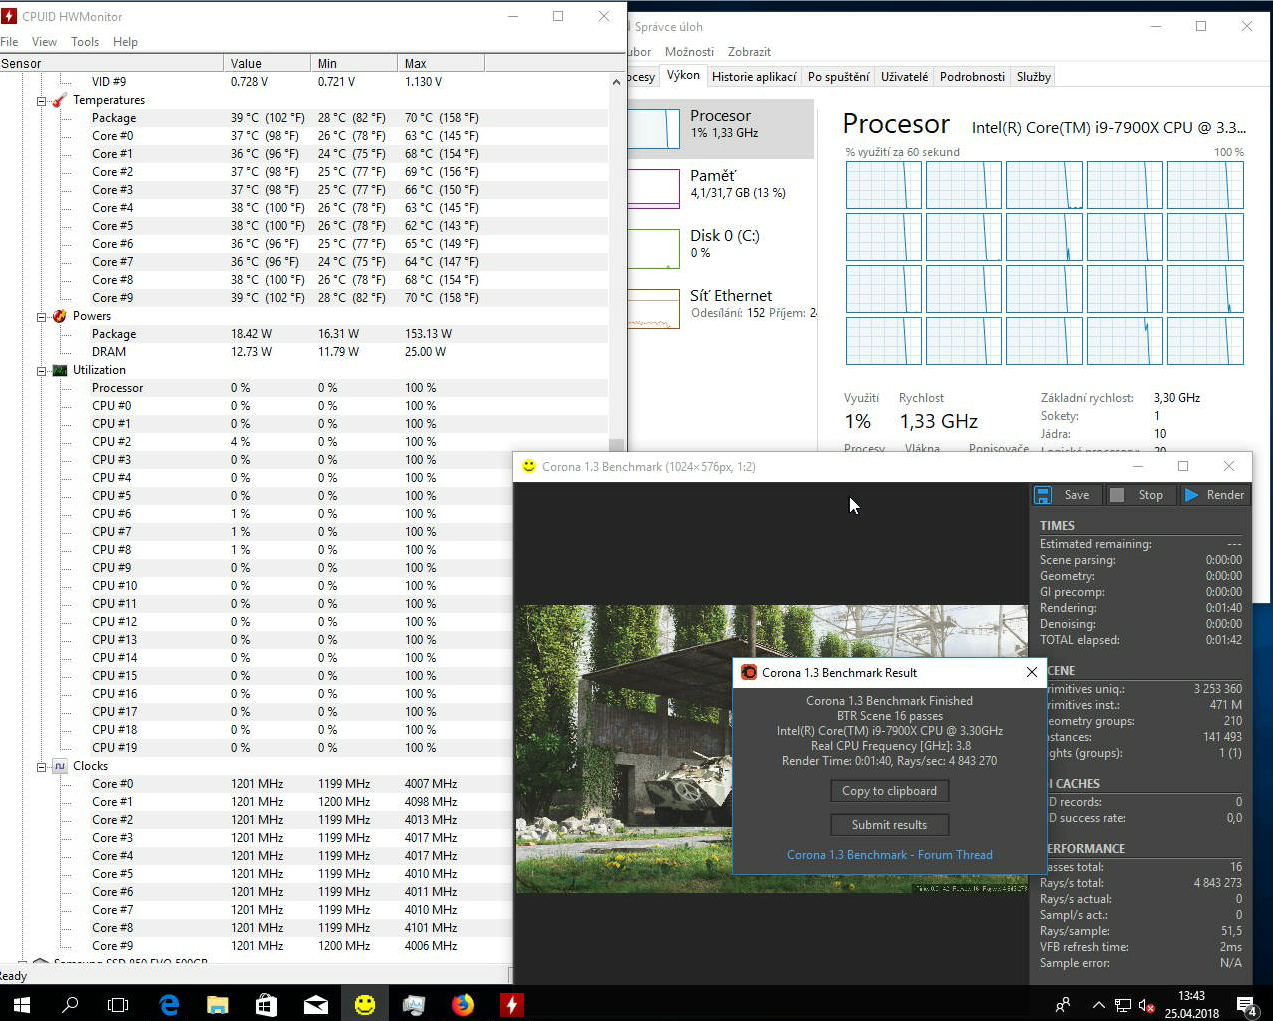
Task: Select the Package temperature row
Action: [x=304, y=118]
